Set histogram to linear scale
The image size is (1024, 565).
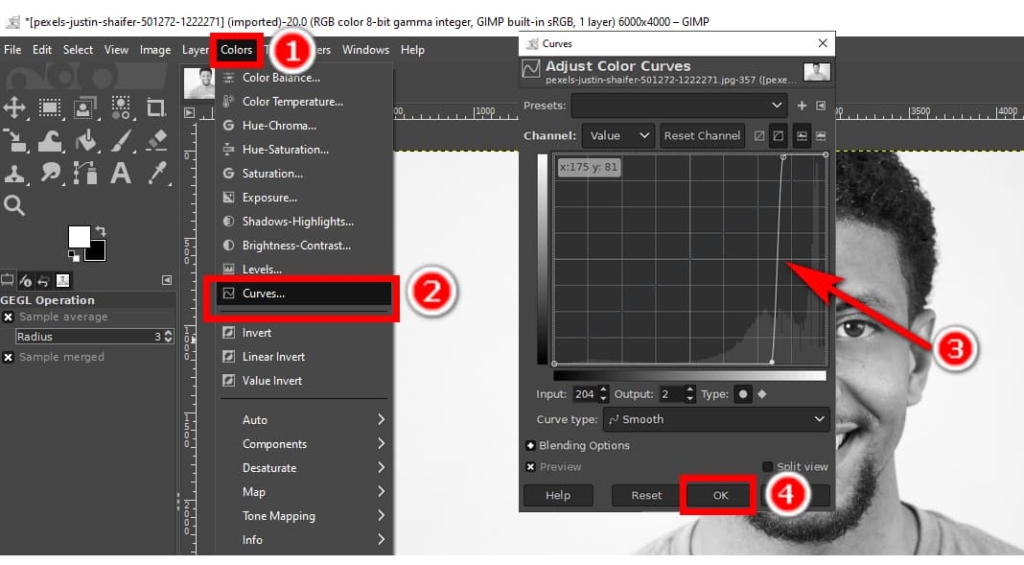coord(801,136)
